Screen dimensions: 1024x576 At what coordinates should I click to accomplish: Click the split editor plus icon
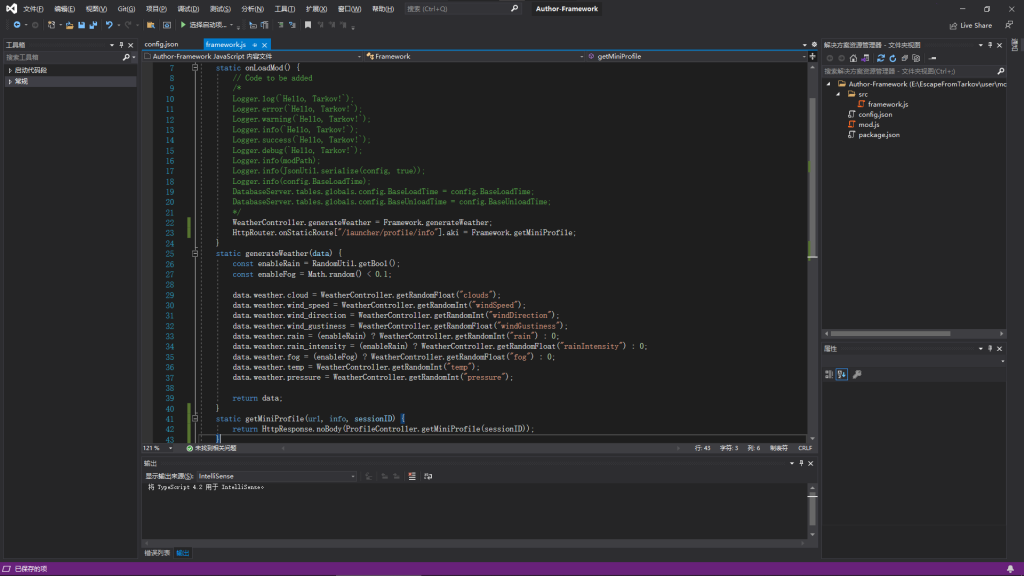click(812, 56)
